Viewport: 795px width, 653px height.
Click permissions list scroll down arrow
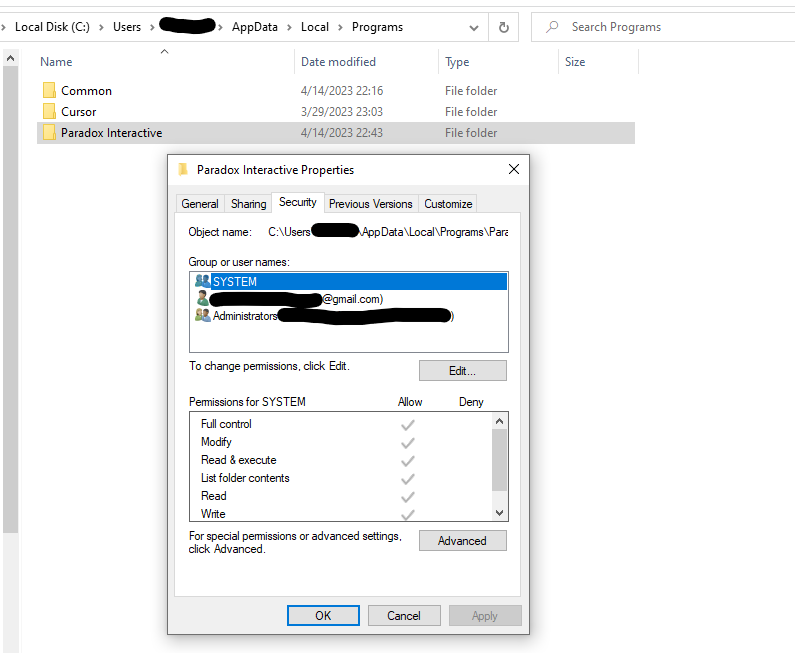pos(499,513)
